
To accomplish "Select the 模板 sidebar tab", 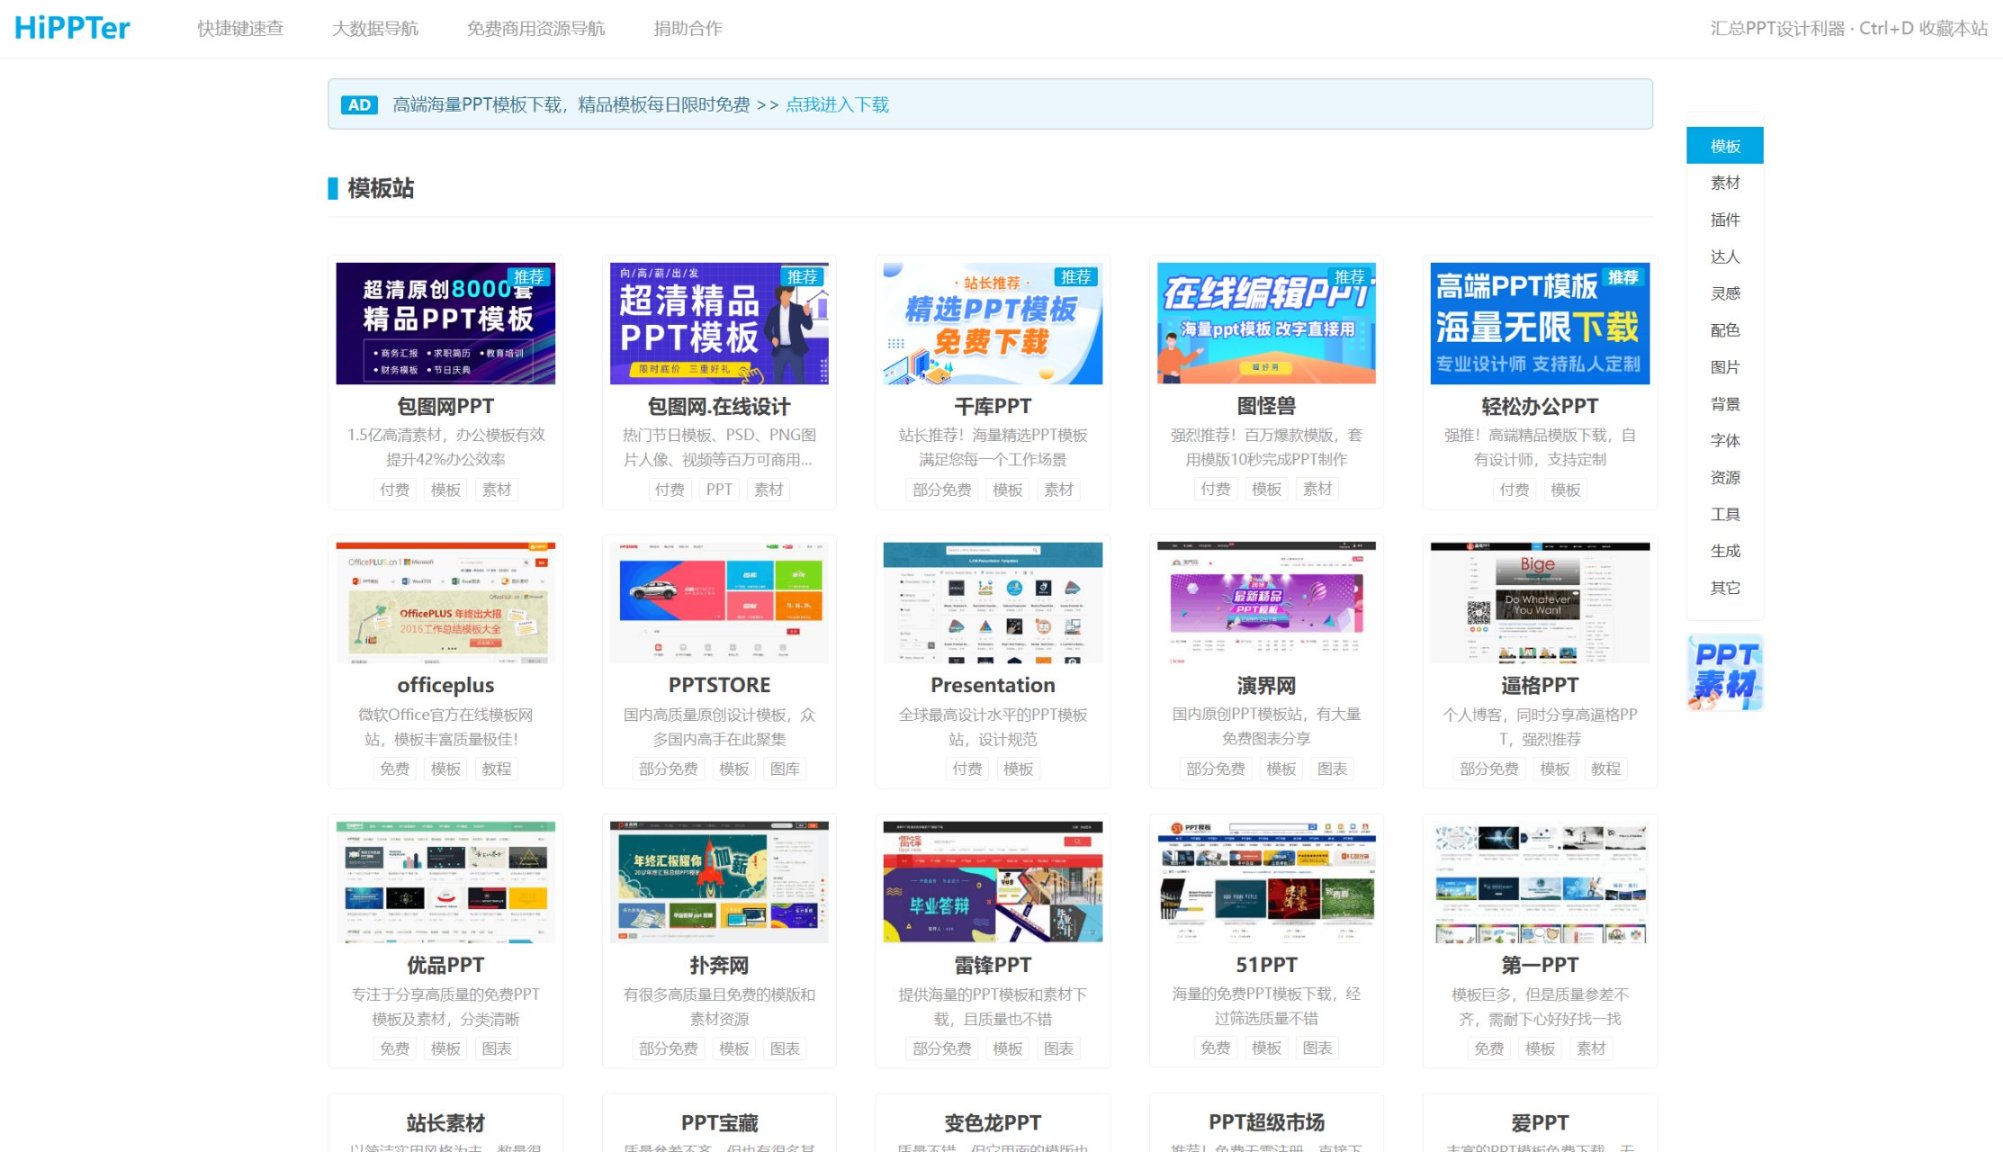I will tap(1724, 146).
